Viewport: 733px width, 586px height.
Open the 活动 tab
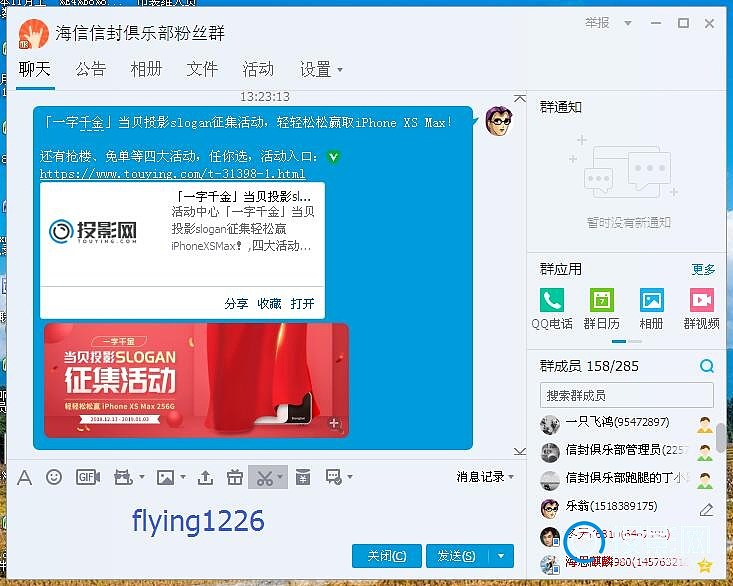(x=258, y=70)
